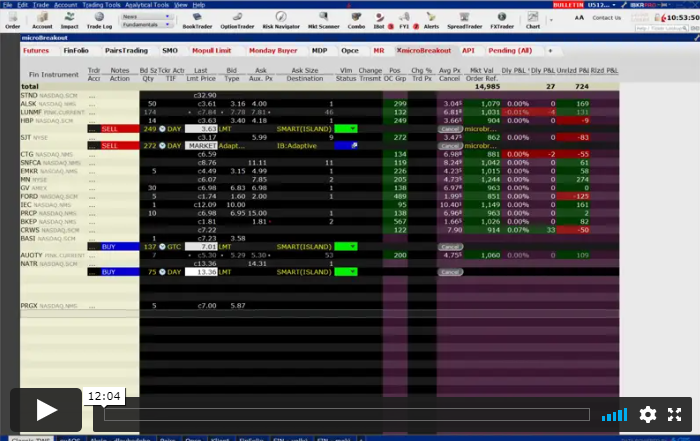Open the Help menu
Viewport: 700px width, 441px height.
199,5
